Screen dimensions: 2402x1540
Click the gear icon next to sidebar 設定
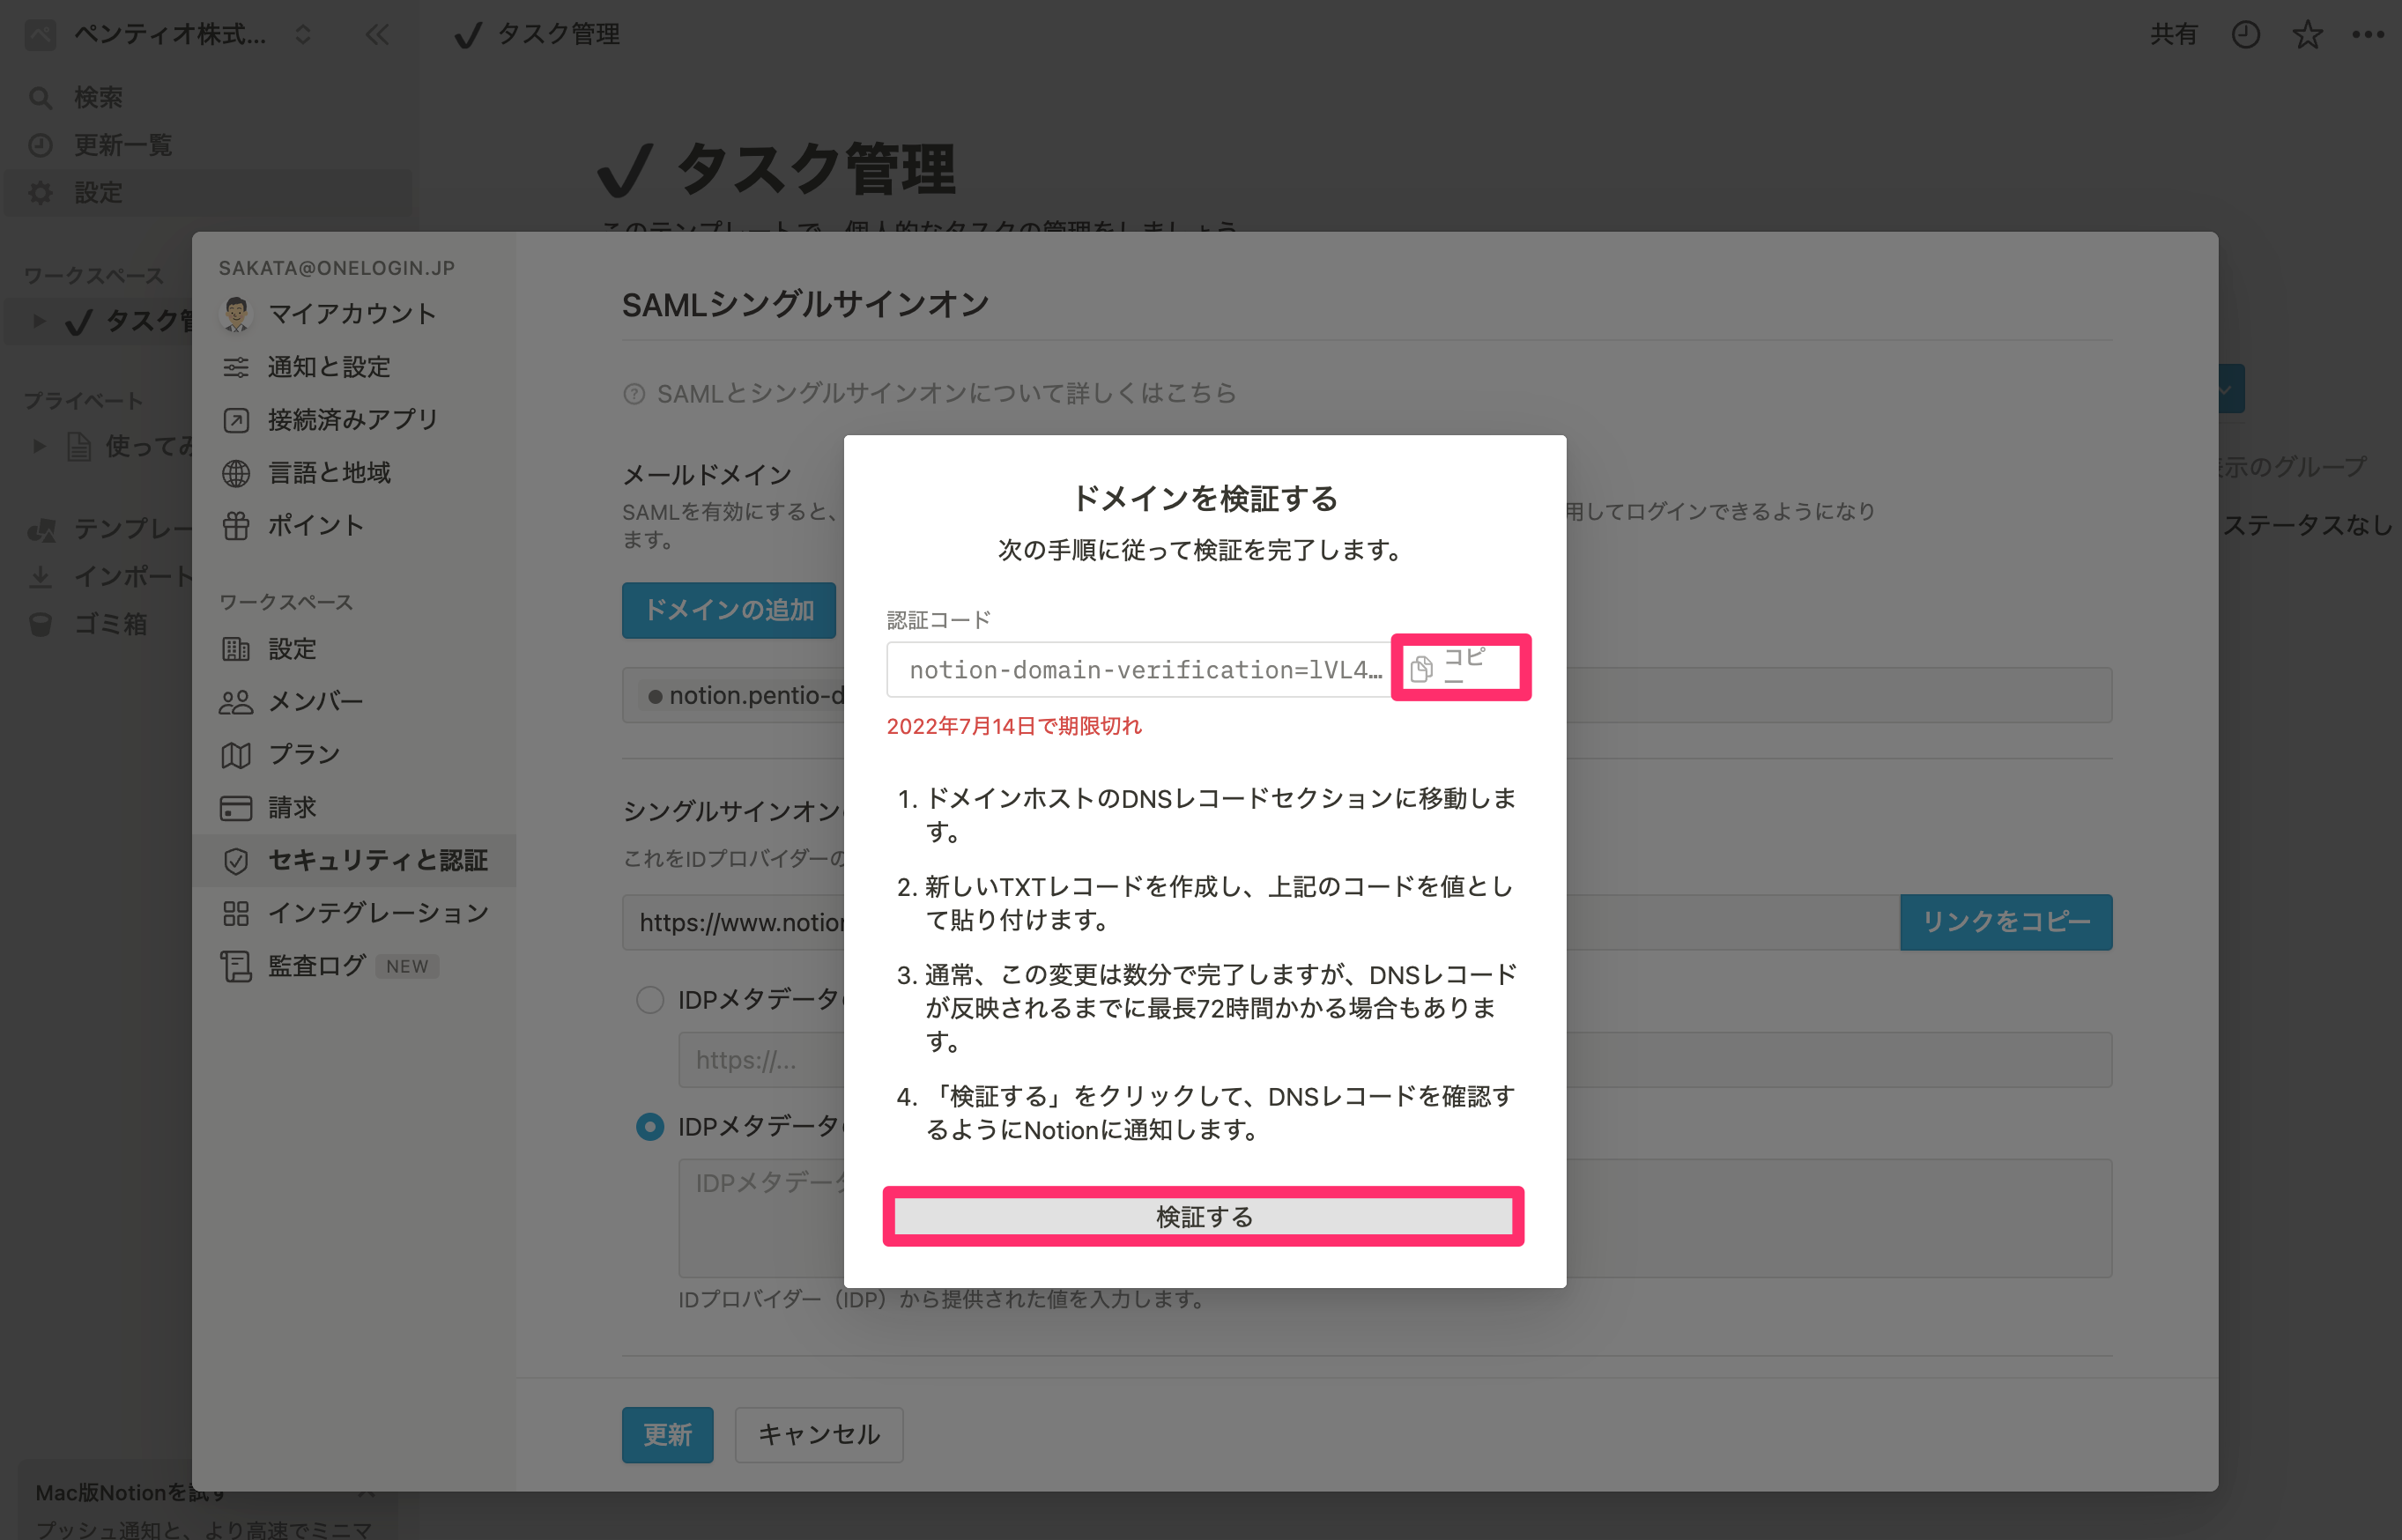[x=40, y=193]
